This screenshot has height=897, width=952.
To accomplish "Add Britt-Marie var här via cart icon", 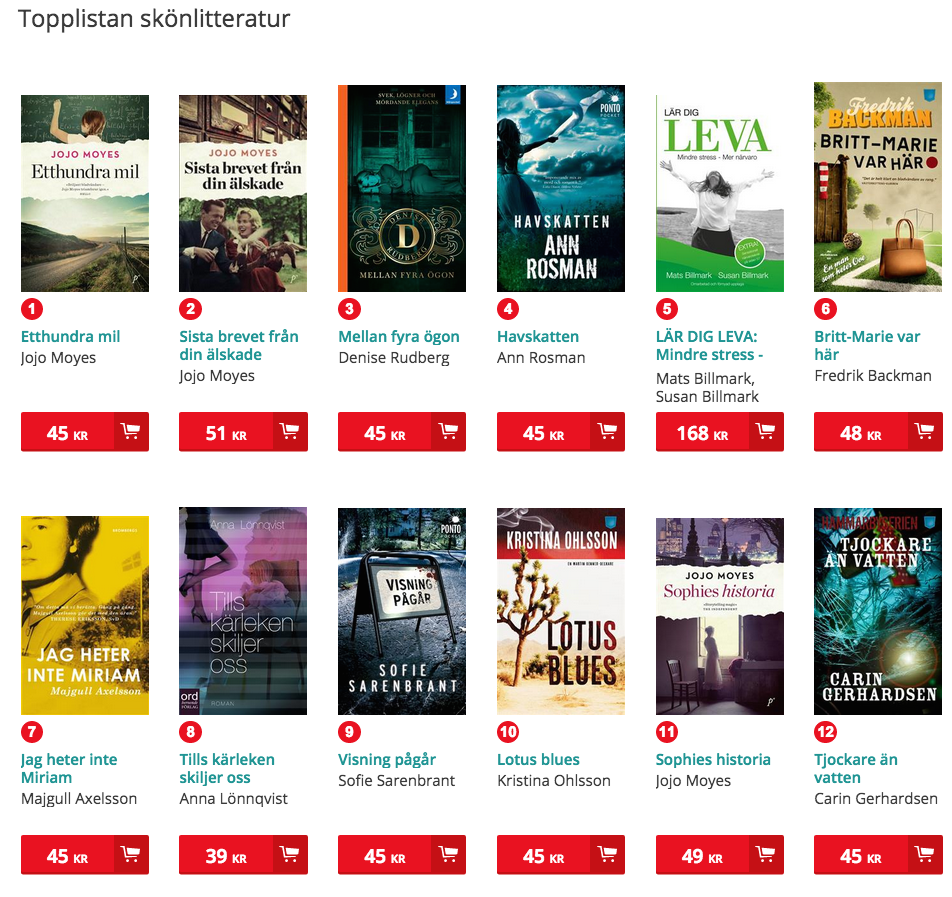I will [925, 431].
